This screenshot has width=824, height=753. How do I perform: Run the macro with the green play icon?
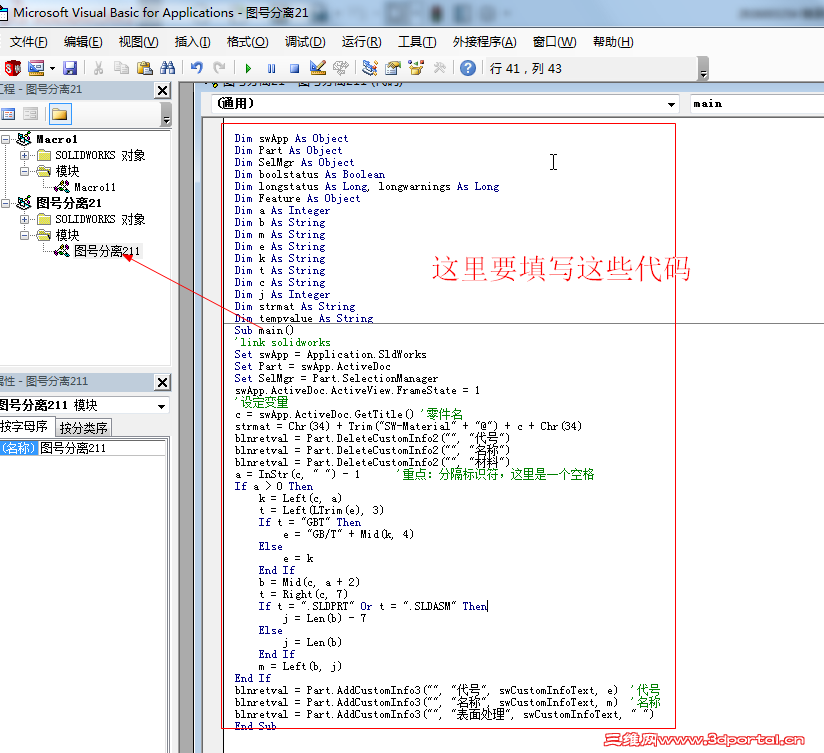coord(249,68)
